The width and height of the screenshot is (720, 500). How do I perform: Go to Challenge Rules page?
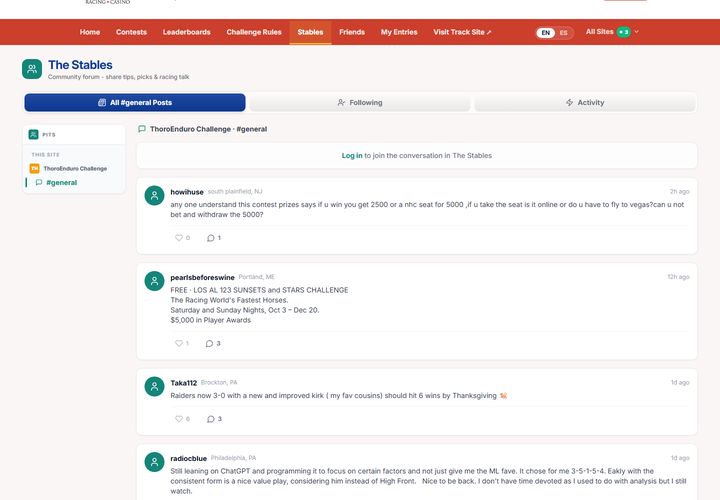pos(254,32)
